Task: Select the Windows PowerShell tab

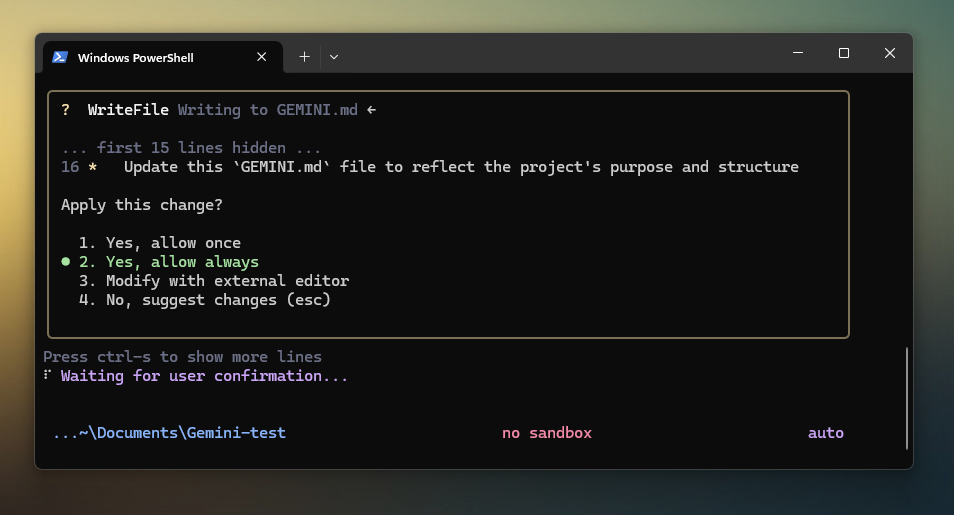Action: 163,57
